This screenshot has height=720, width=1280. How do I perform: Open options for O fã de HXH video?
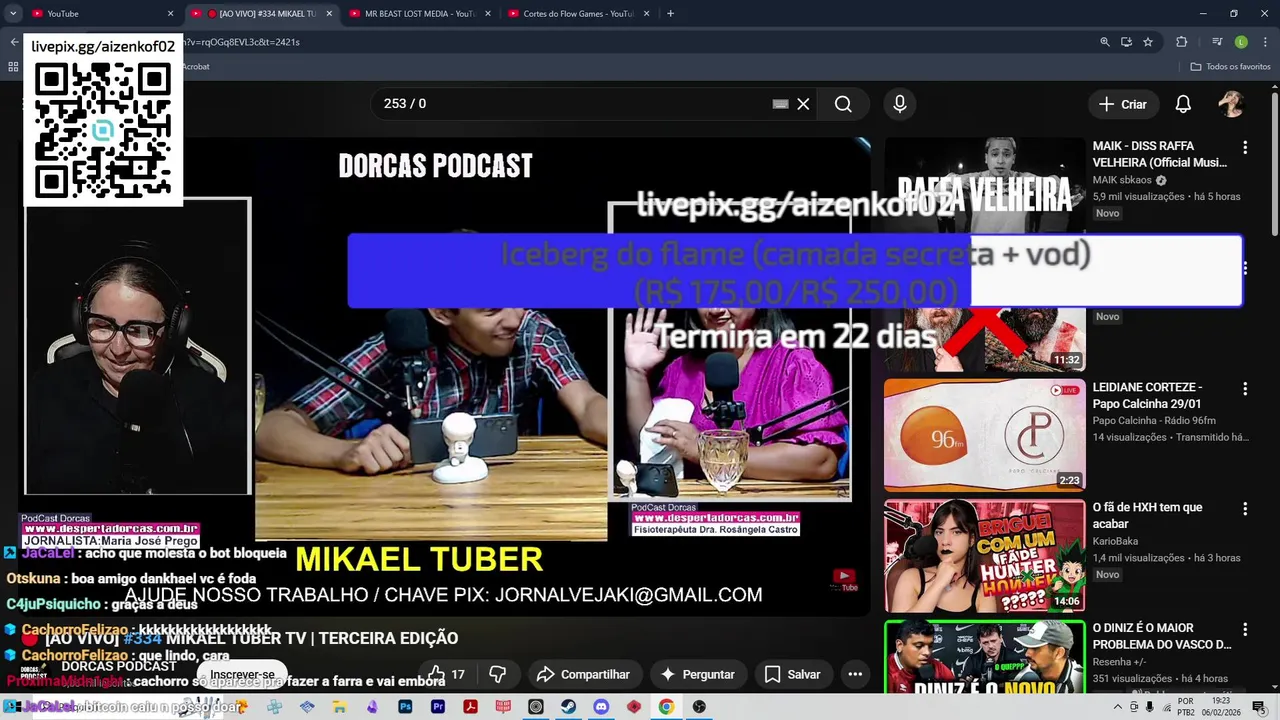coord(1245,509)
